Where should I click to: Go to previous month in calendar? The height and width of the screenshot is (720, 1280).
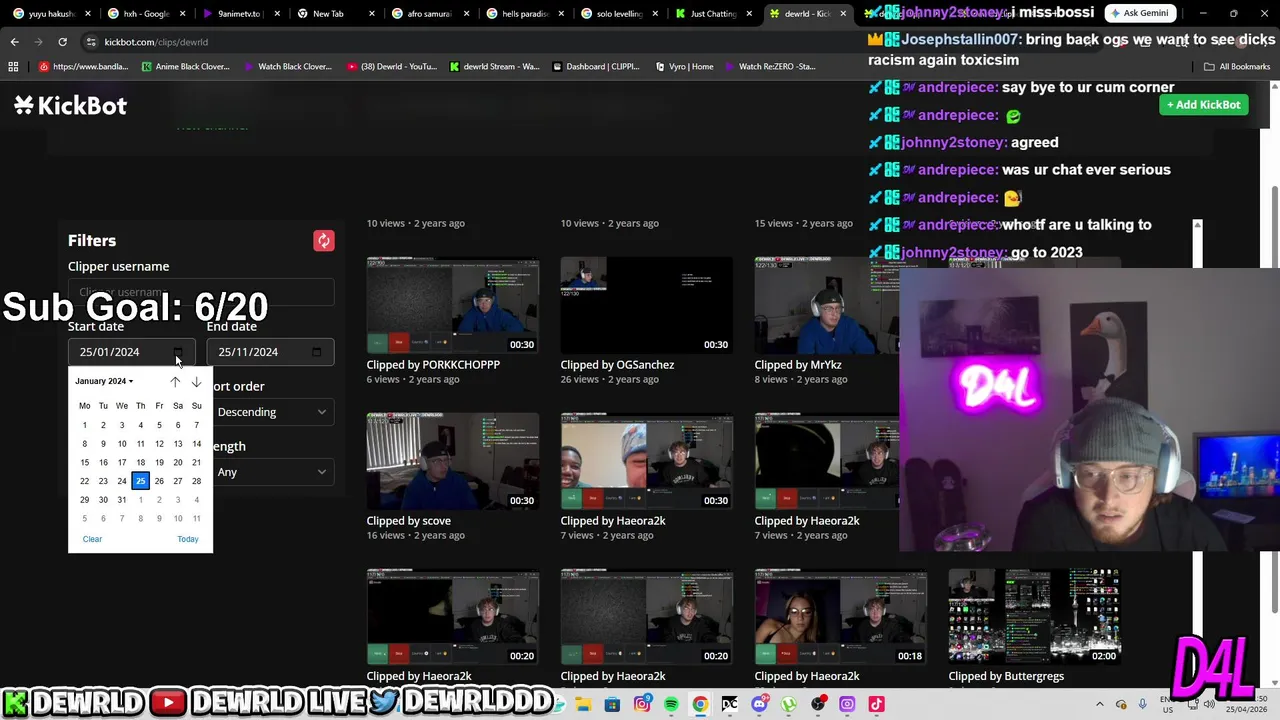(x=175, y=381)
